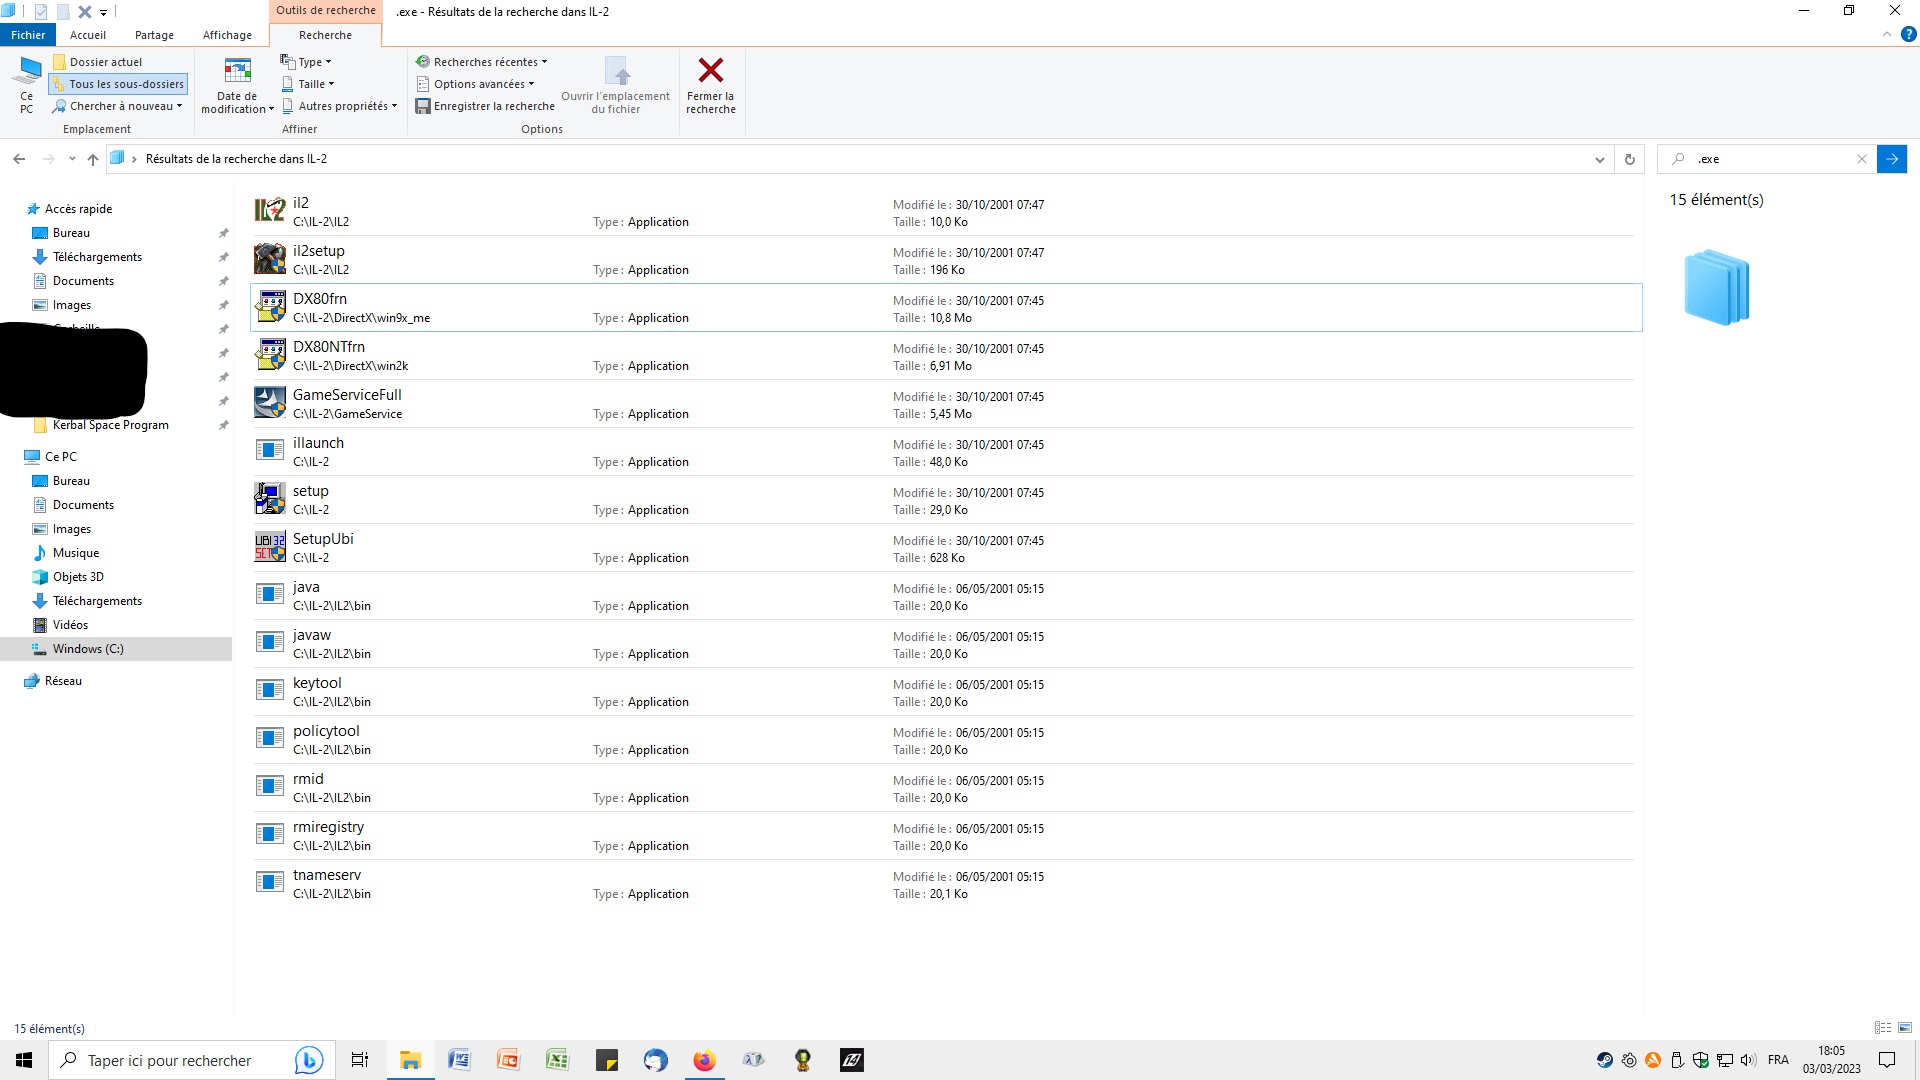Switch to the Affichage ribbon tab
Screen dimensions: 1920x1080
228,35
